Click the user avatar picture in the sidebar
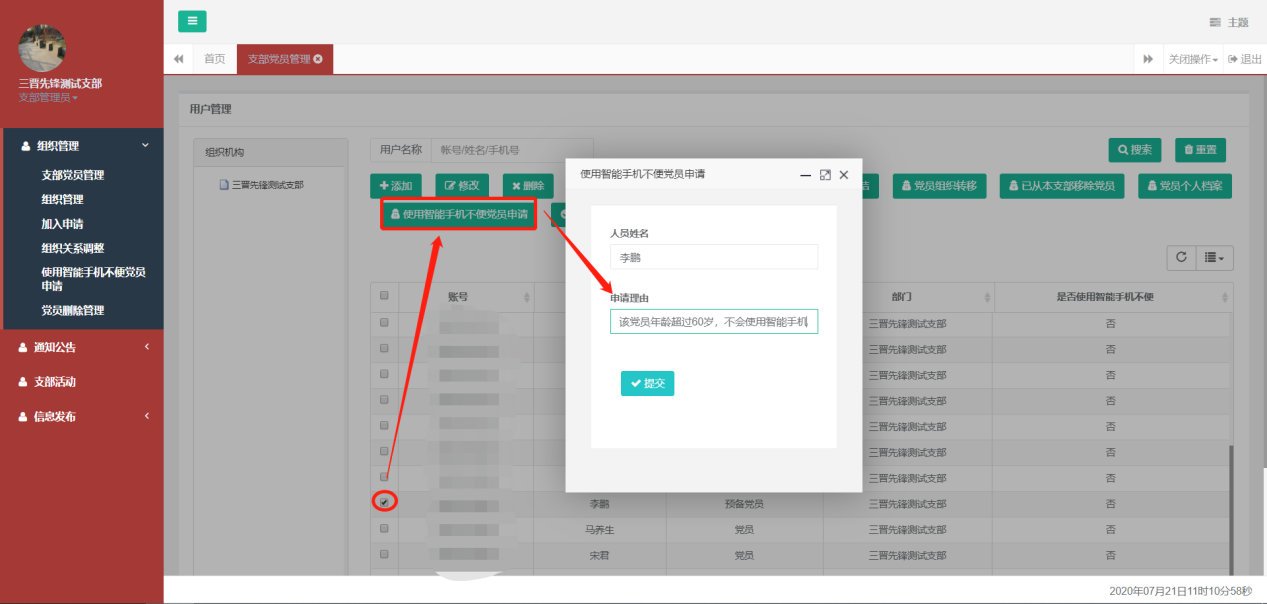Viewport: 1267px width, 604px height. 43,48
